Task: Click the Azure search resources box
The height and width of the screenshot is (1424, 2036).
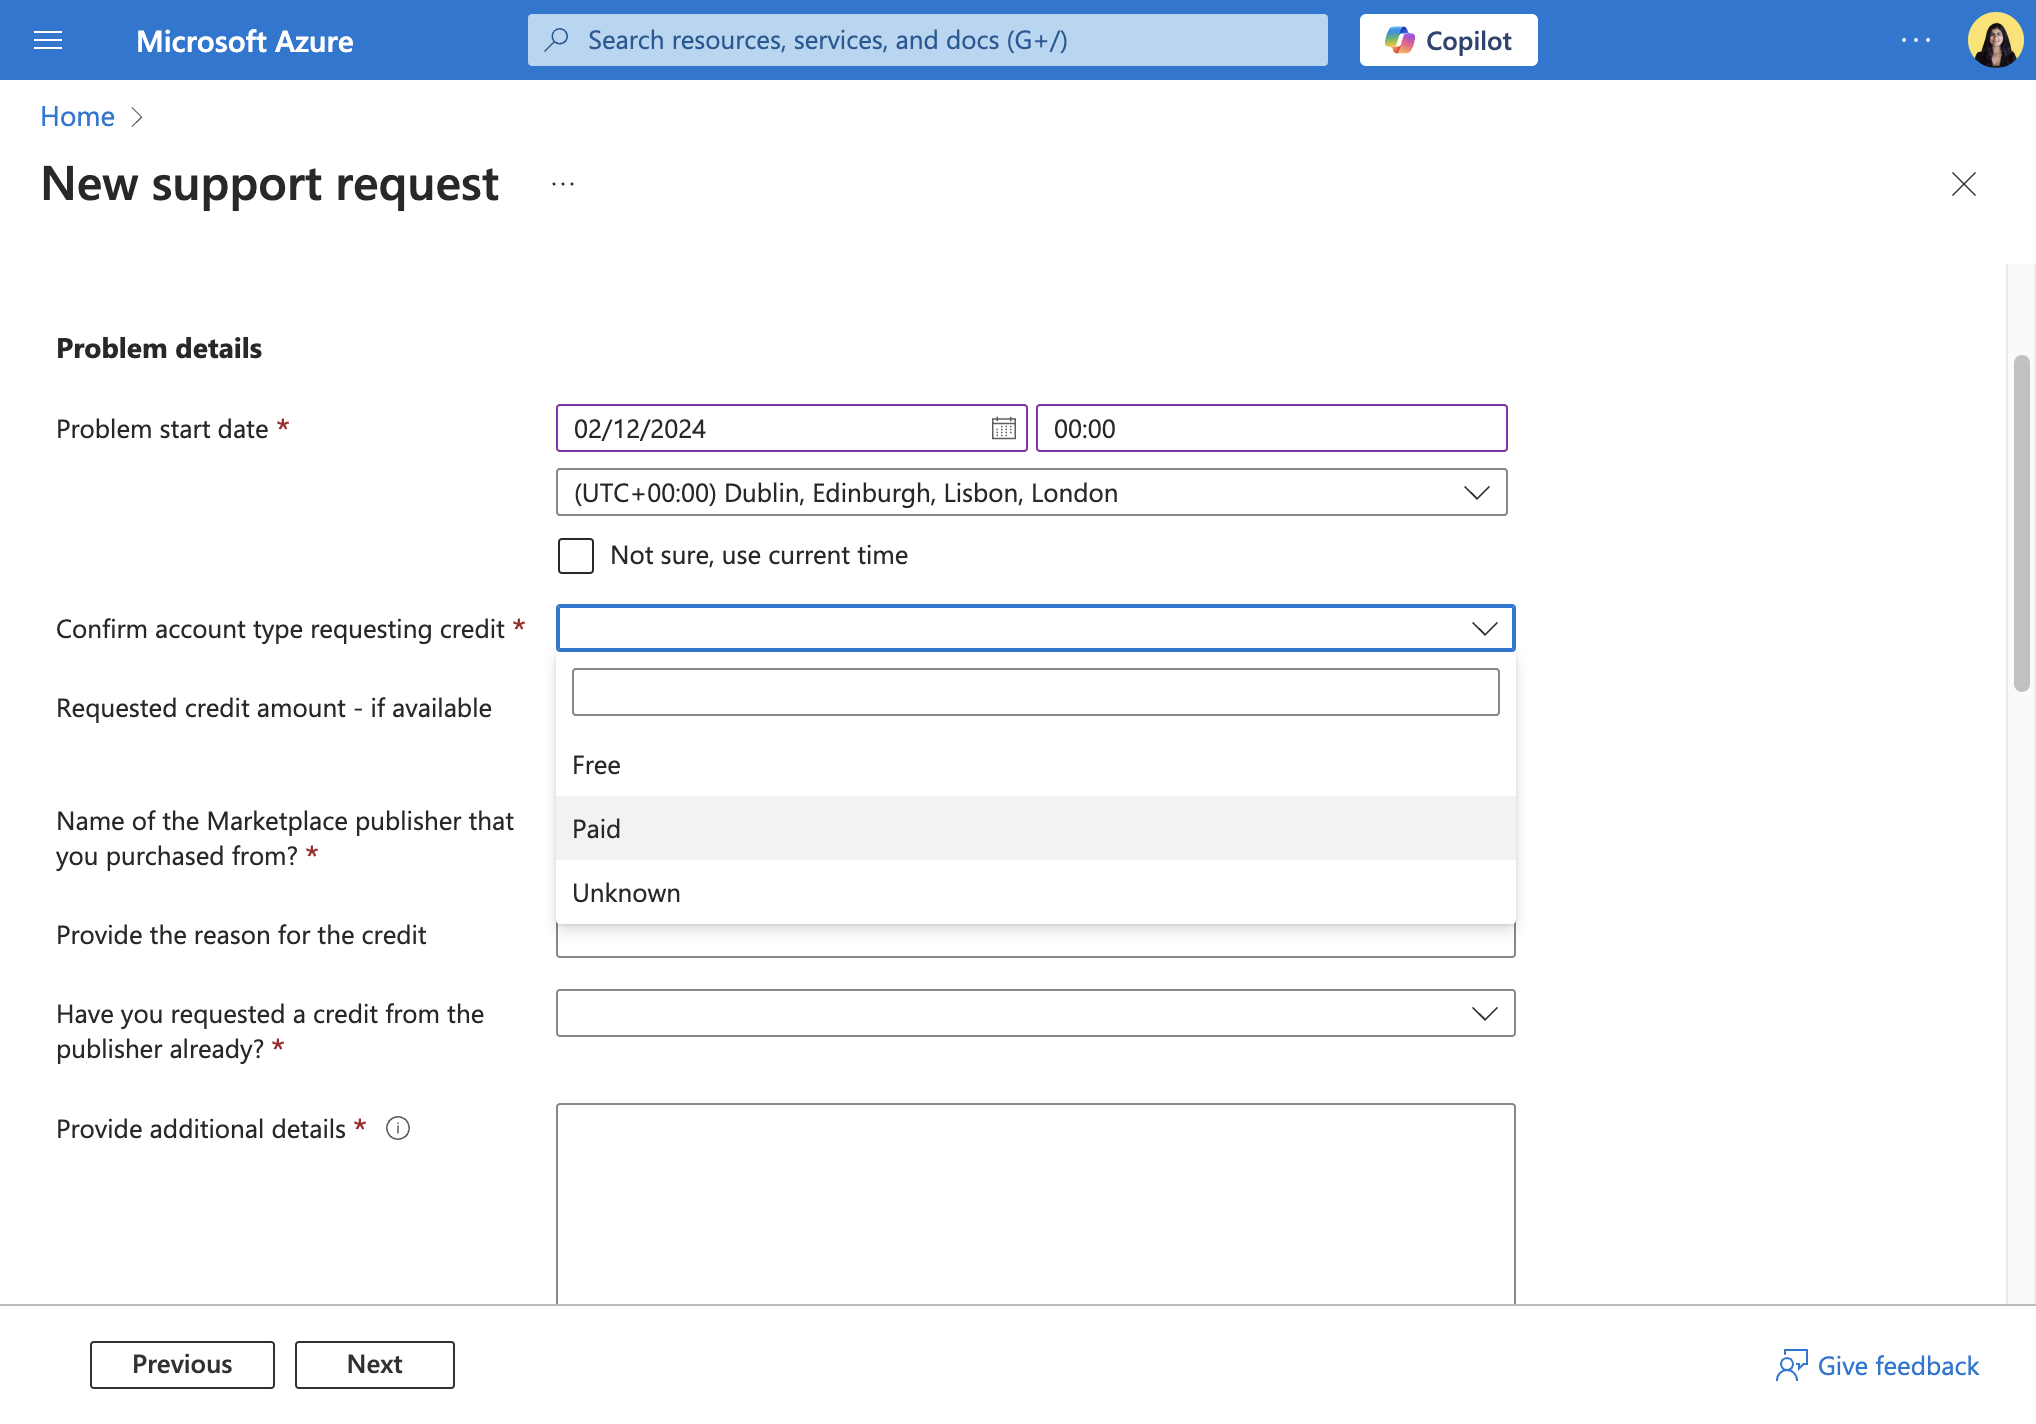Action: 928,40
